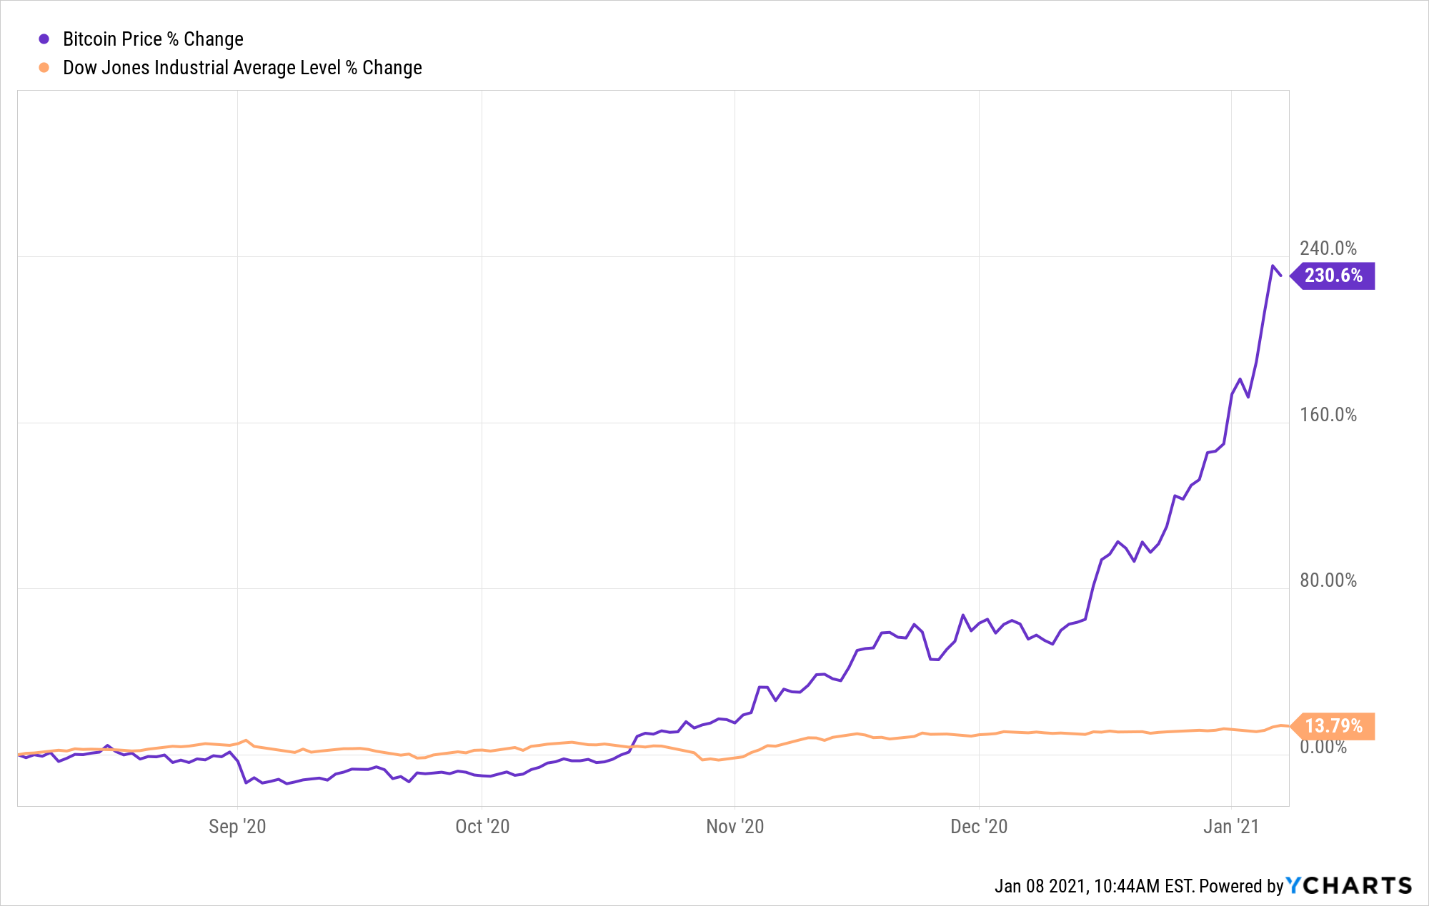Click the 240.0% y-axis label
The width and height of the screenshot is (1429, 906).
1328,248
